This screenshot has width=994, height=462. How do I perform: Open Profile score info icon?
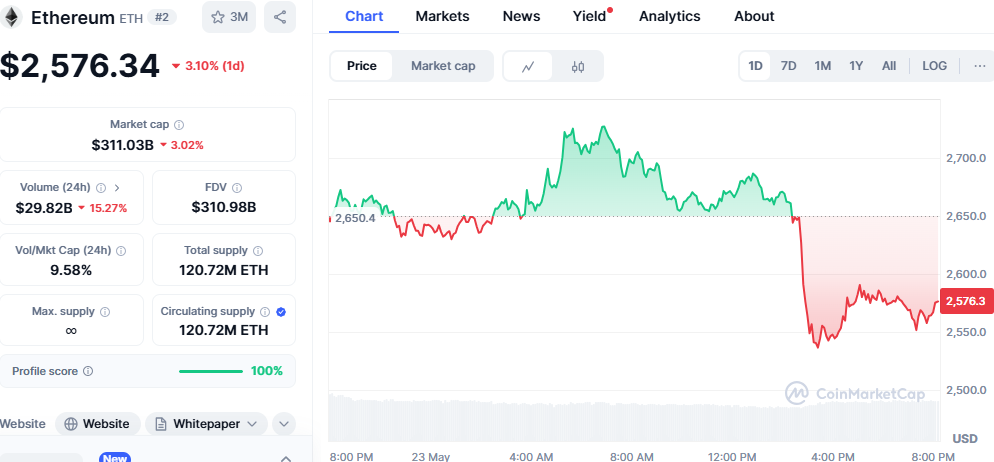coord(88,371)
